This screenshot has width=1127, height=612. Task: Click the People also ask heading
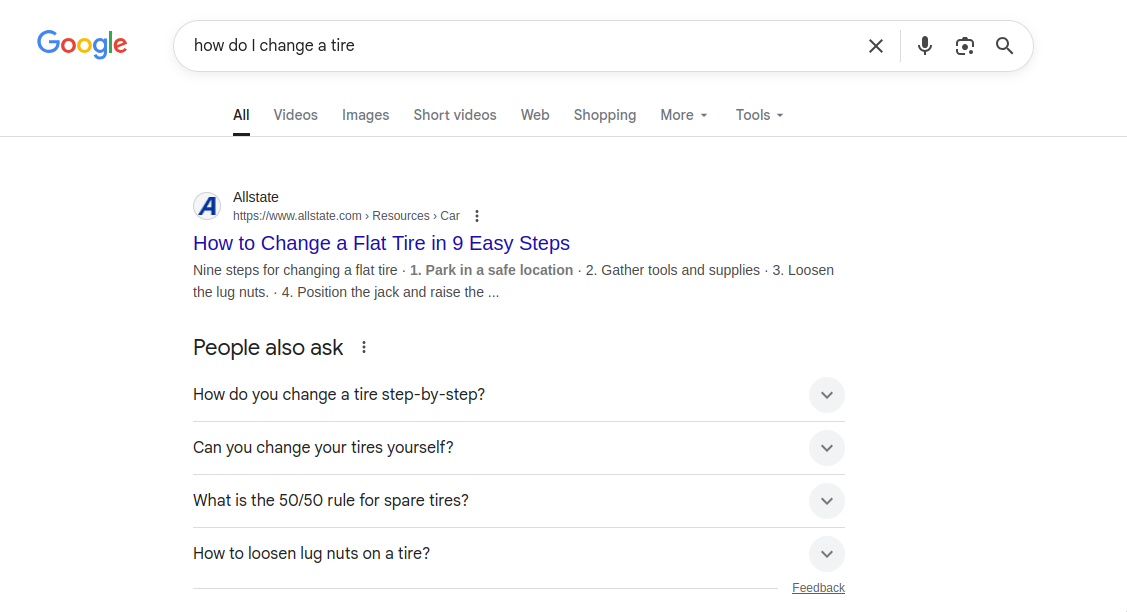[x=268, y=347]
